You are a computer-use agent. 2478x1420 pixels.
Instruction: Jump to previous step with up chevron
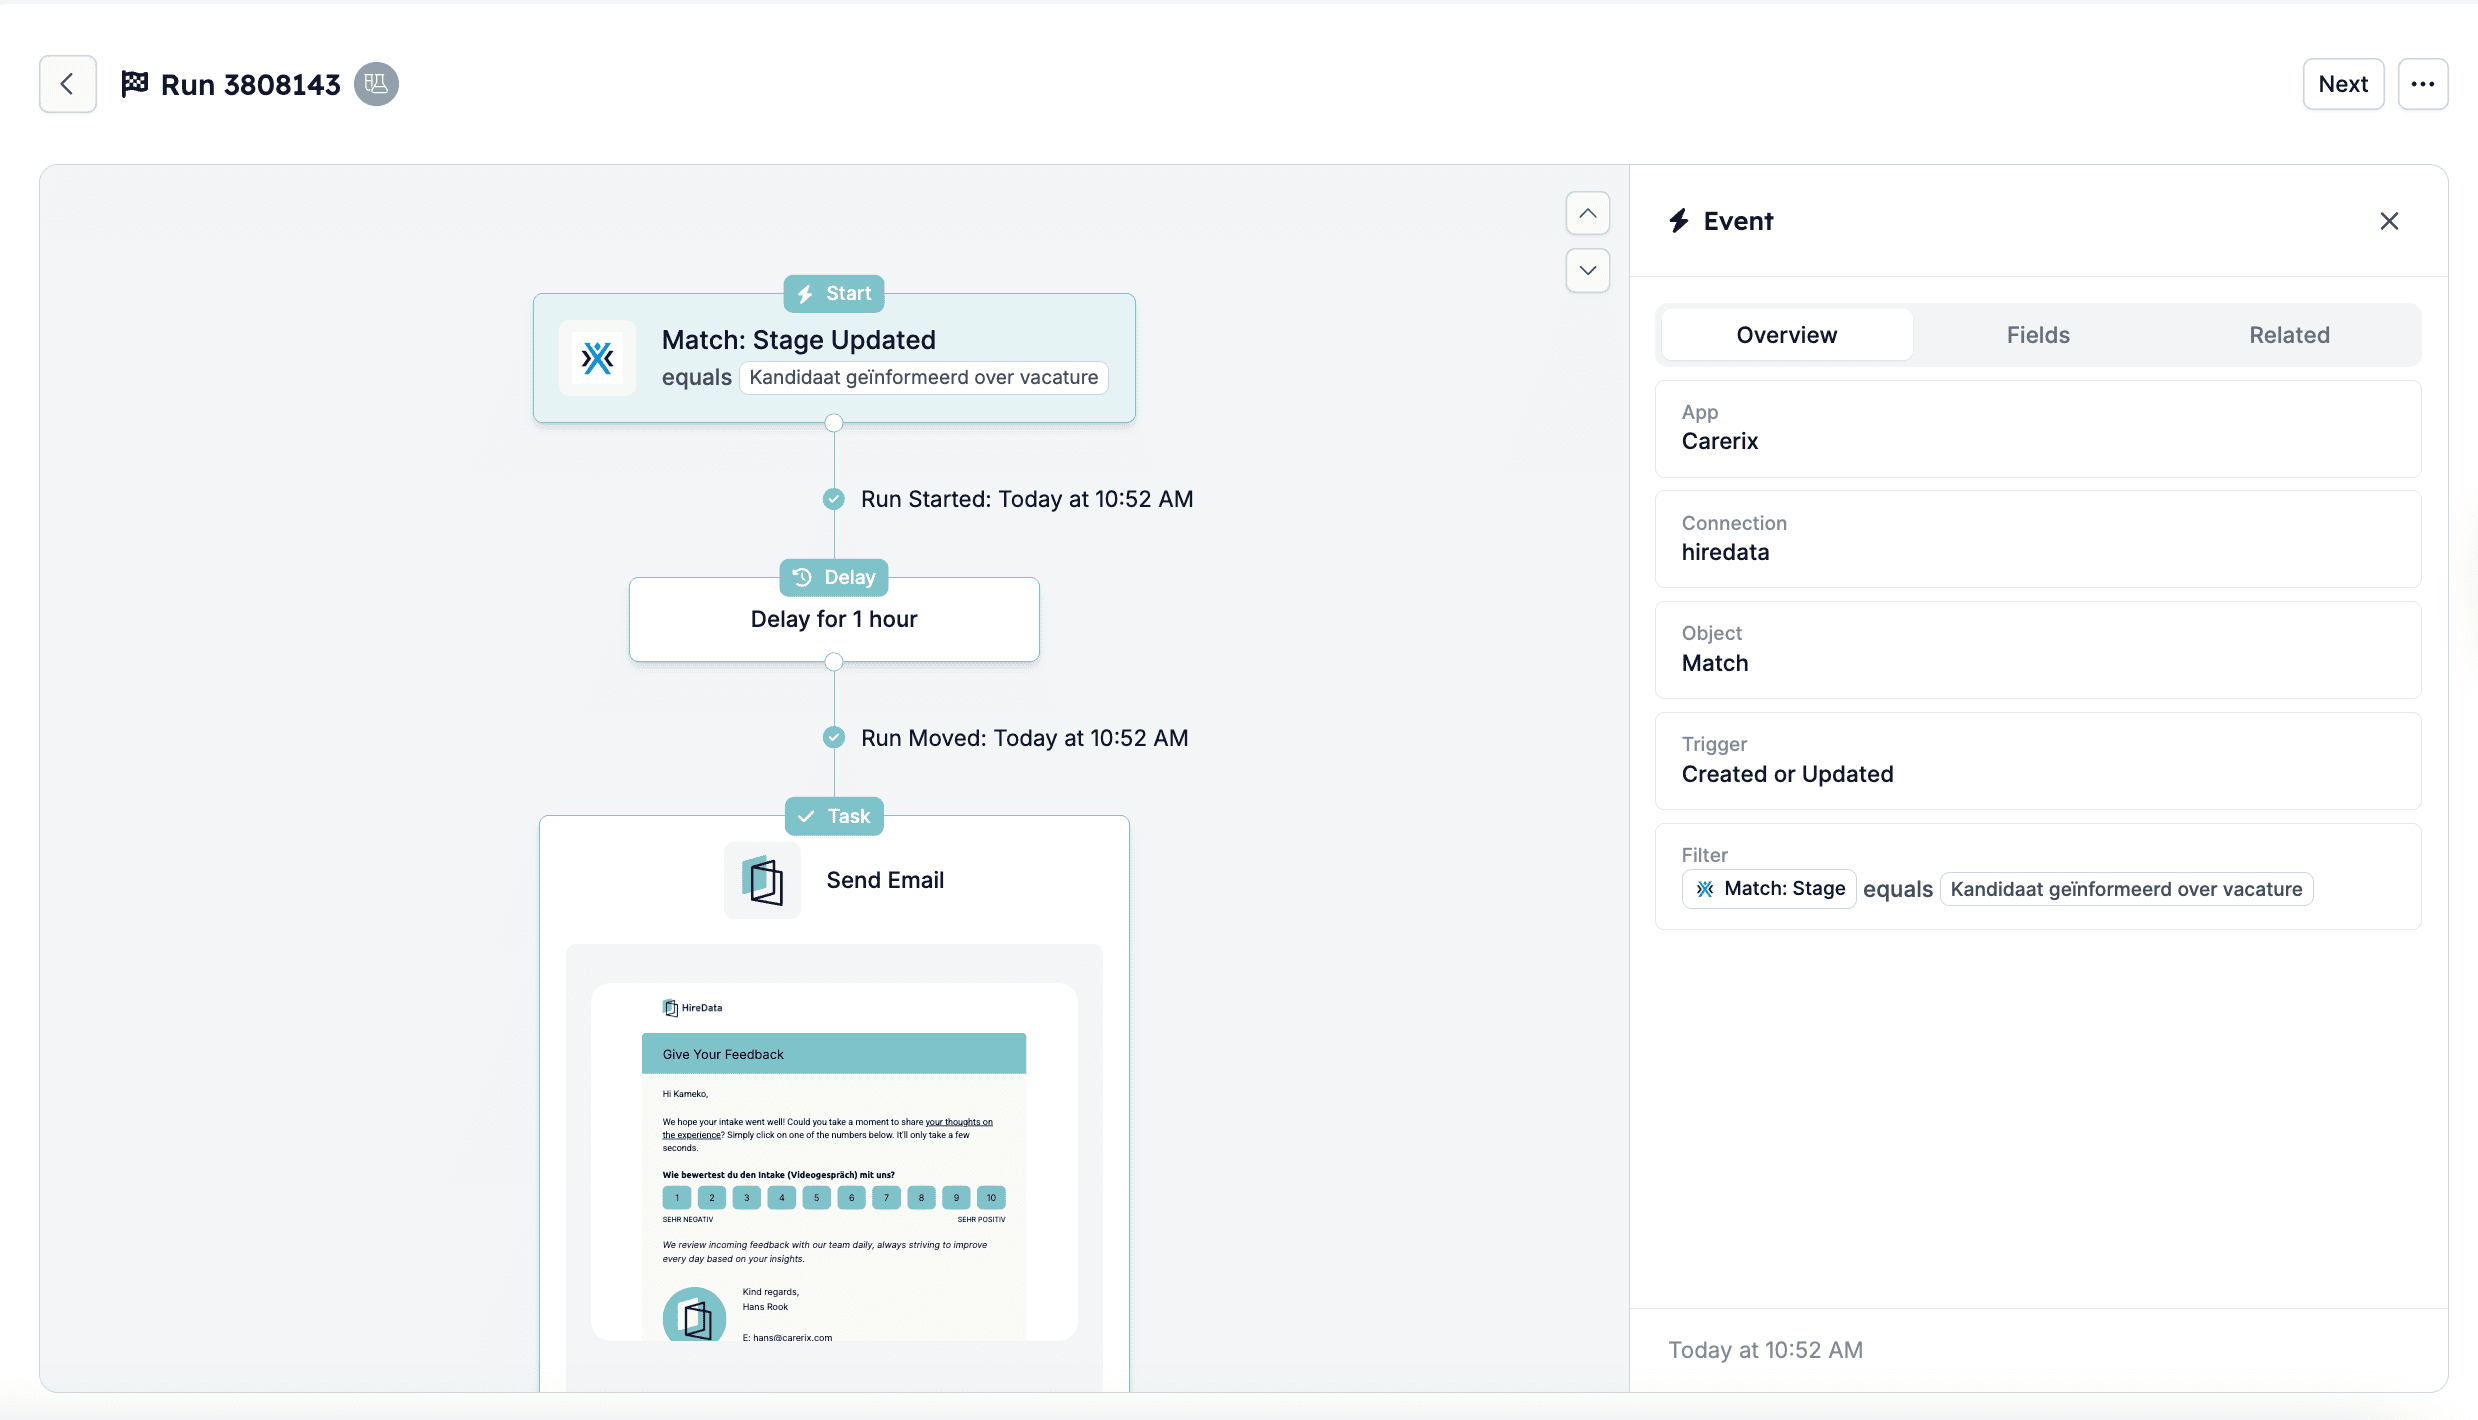[x=1587, y=213]
